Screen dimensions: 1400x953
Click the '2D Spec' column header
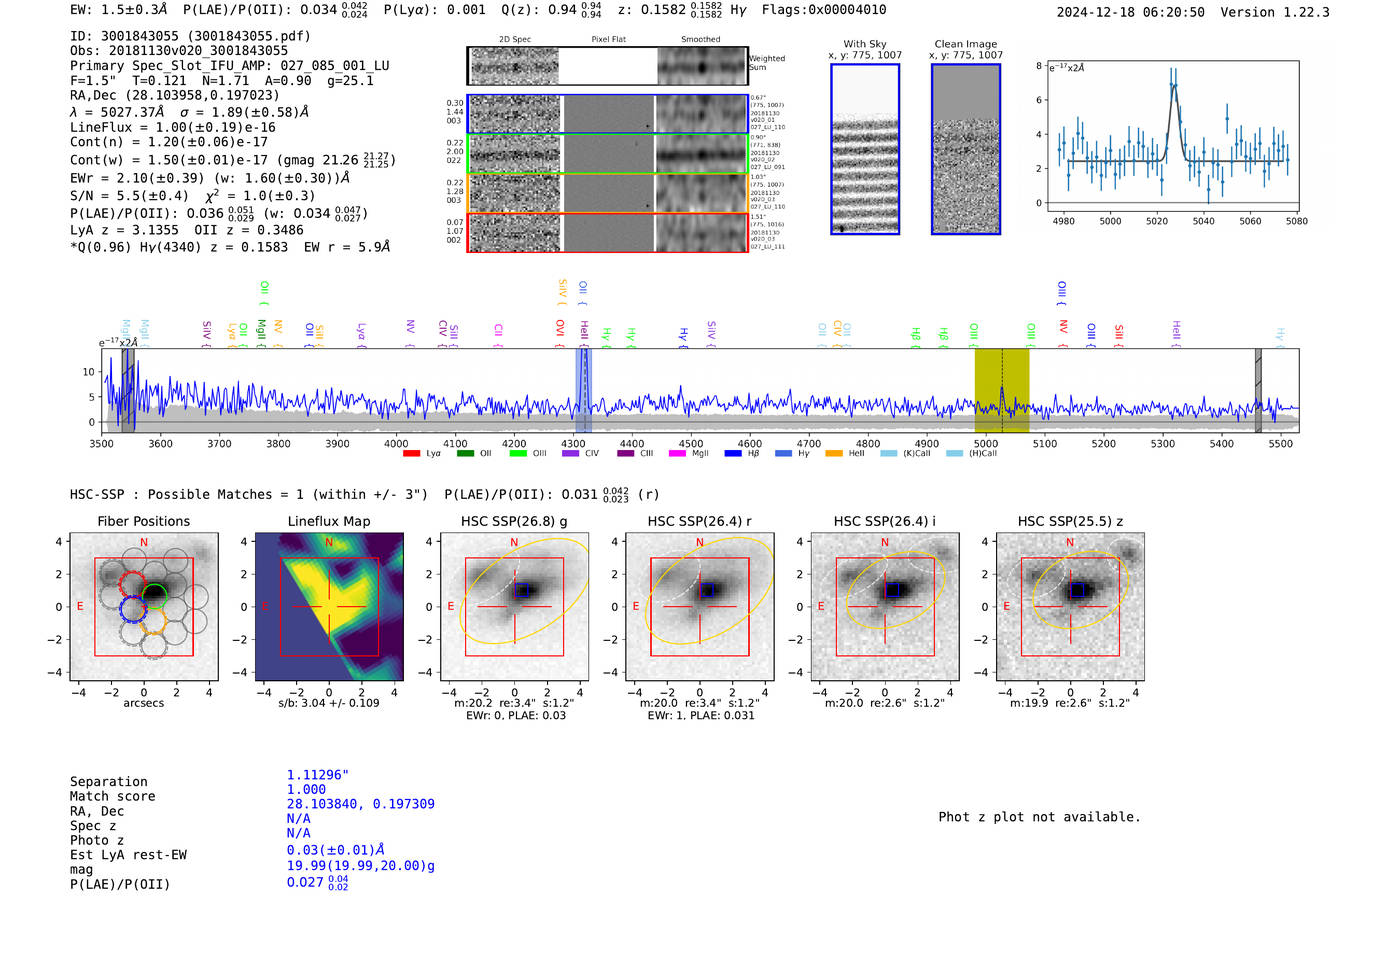[x=515, y=39]
